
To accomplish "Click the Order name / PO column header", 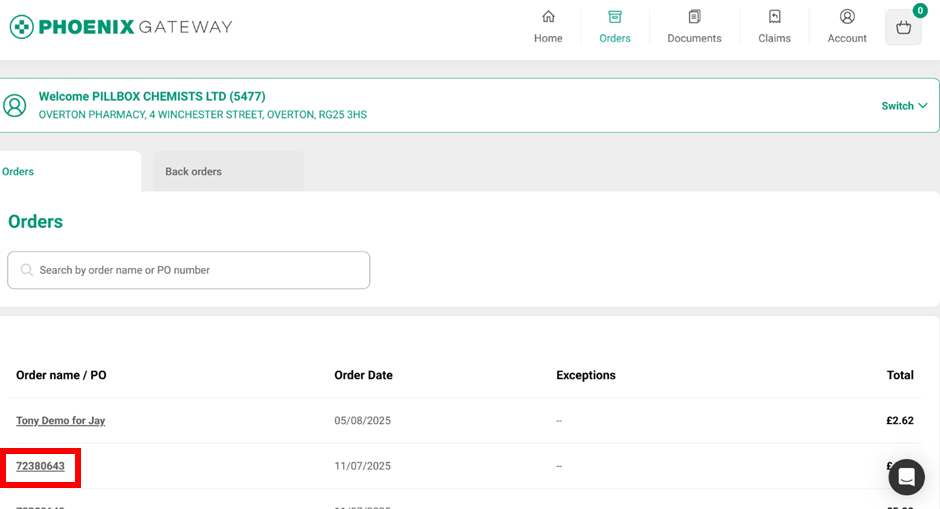I will (x=61, y=376).
